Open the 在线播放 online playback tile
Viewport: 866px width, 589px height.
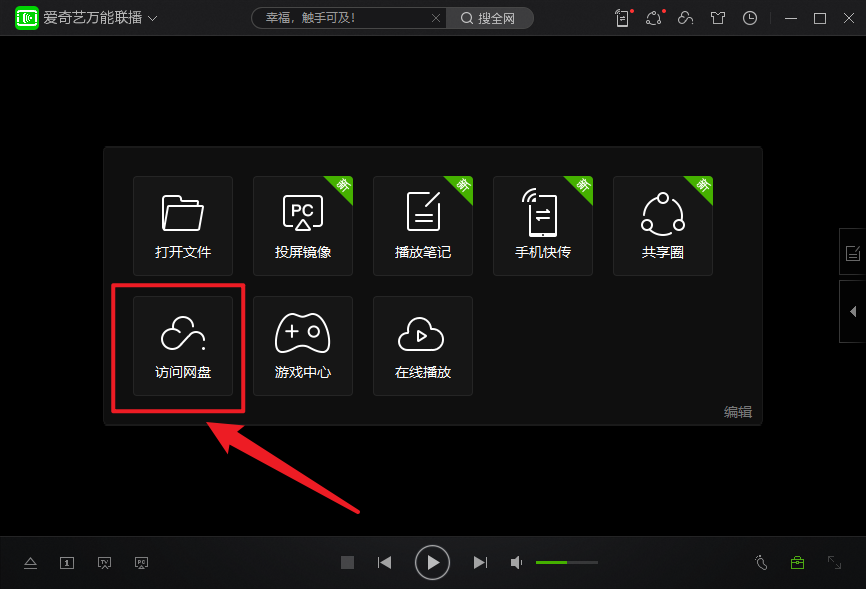click(423, 345)
